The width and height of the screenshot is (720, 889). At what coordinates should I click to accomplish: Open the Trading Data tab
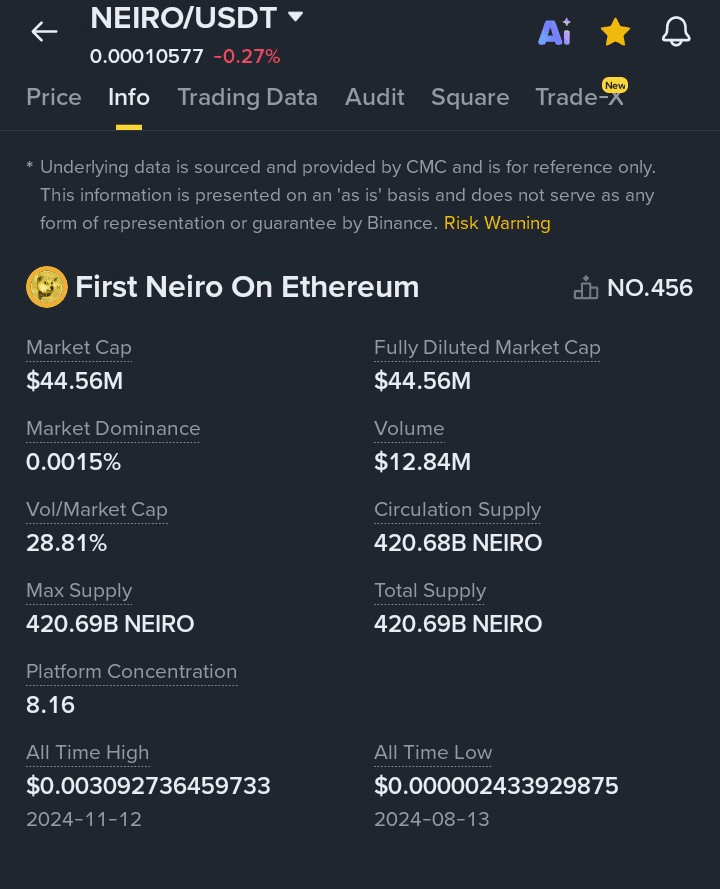[x=247, y=97]
